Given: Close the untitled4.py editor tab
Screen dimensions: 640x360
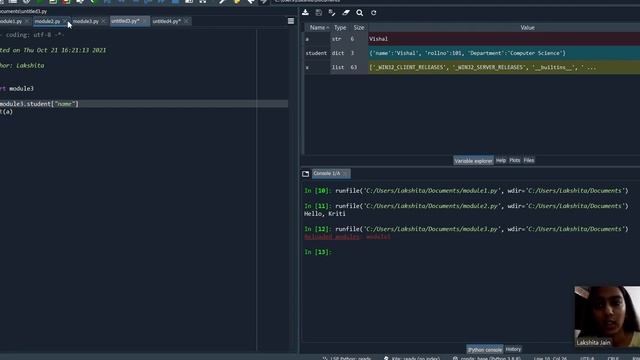Looking at the screenshot, I should click(x=186, y=21).
